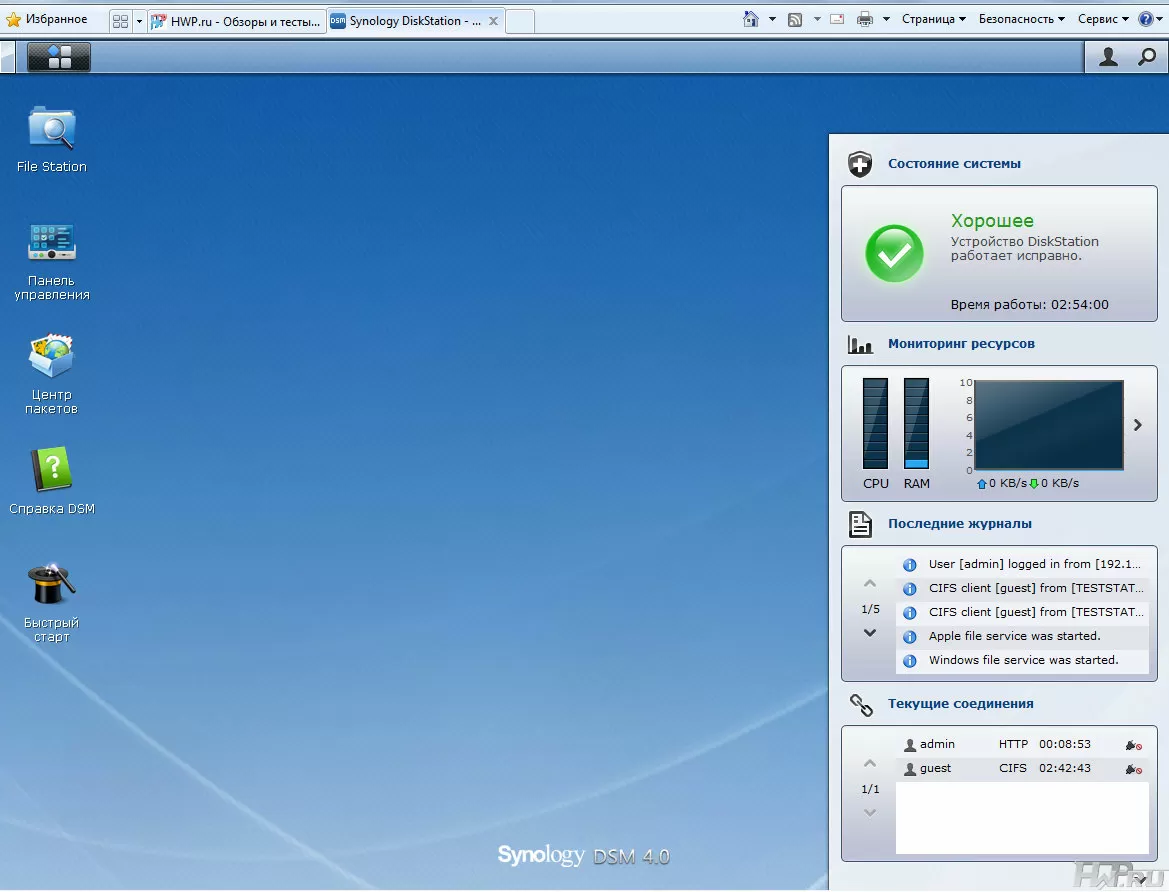Click the CPU usage bar

(x=875, y=424)
